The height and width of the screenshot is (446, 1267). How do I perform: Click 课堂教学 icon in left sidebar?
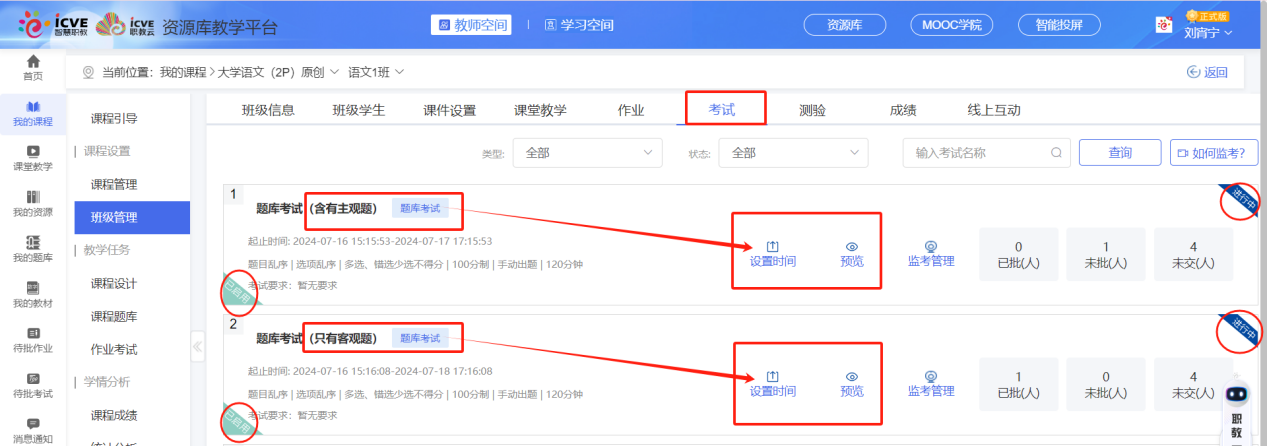pos(33,151)
